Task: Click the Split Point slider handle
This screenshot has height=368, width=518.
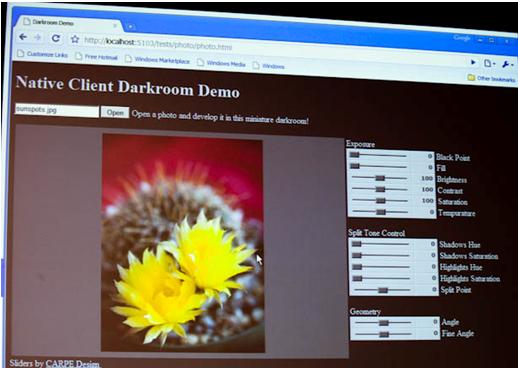Action: pyautogui.click(x=383, y=290)
